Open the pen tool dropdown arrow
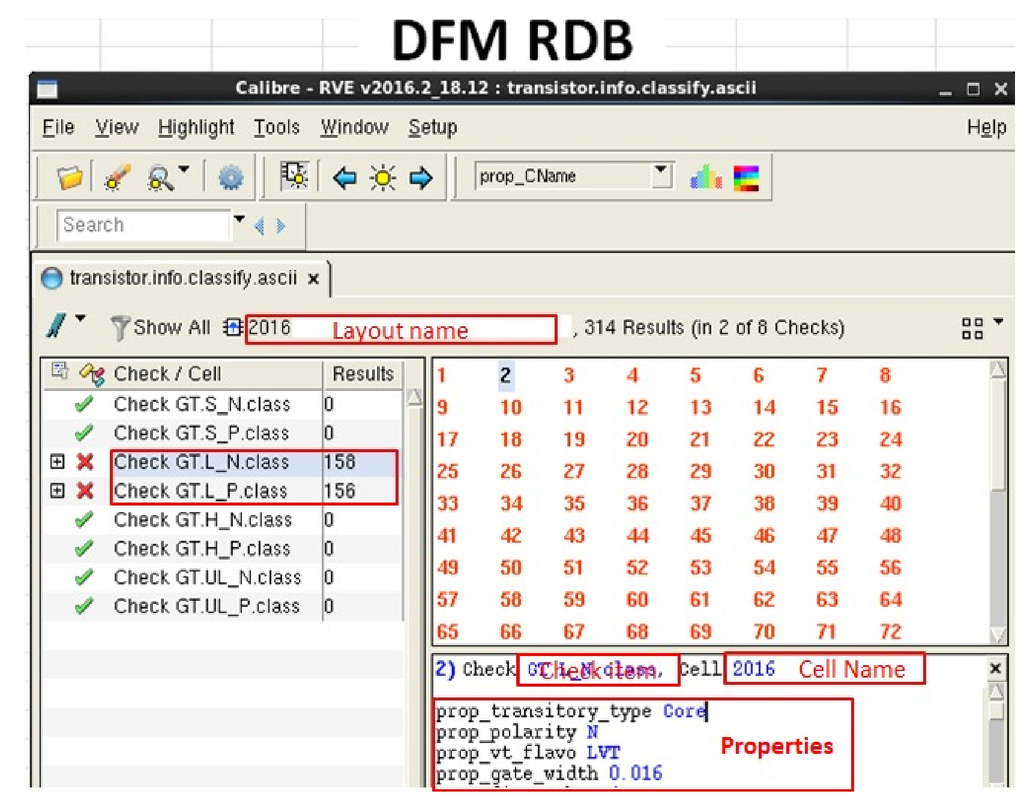 pyautogui.click(x=80, y=319)
